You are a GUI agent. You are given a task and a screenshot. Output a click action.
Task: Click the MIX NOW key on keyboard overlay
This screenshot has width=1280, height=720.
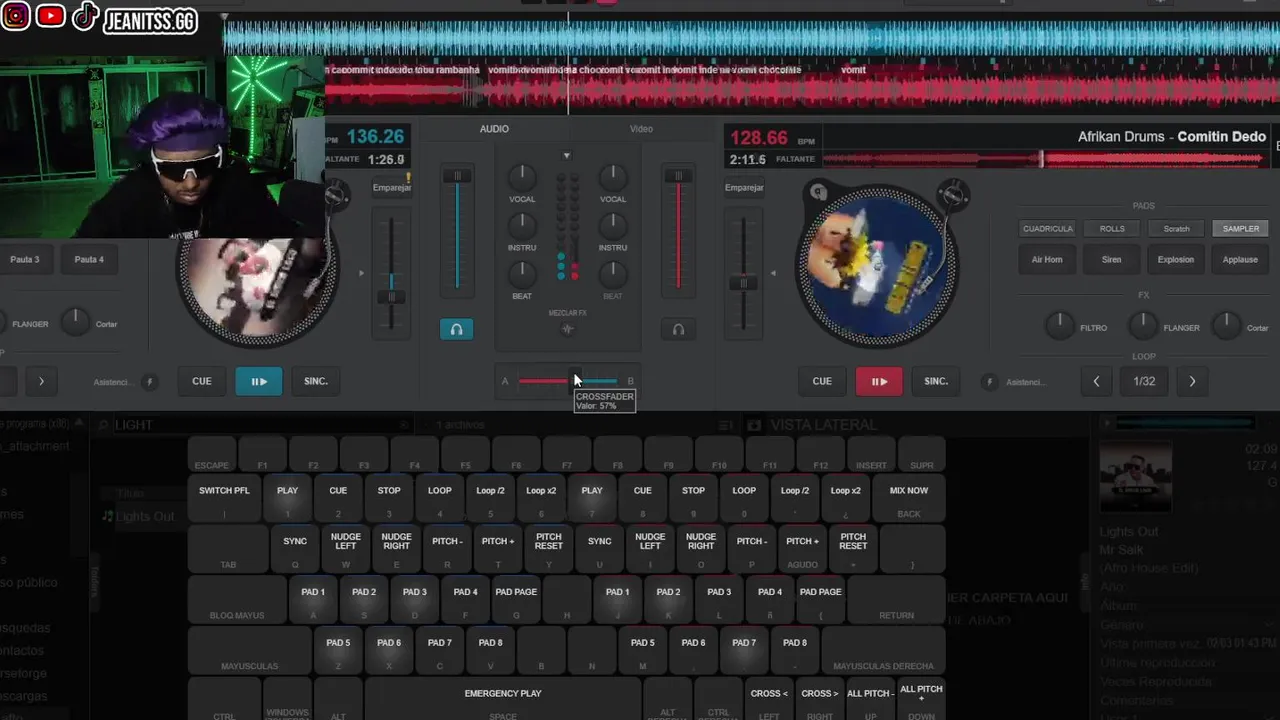pos(908,497)
